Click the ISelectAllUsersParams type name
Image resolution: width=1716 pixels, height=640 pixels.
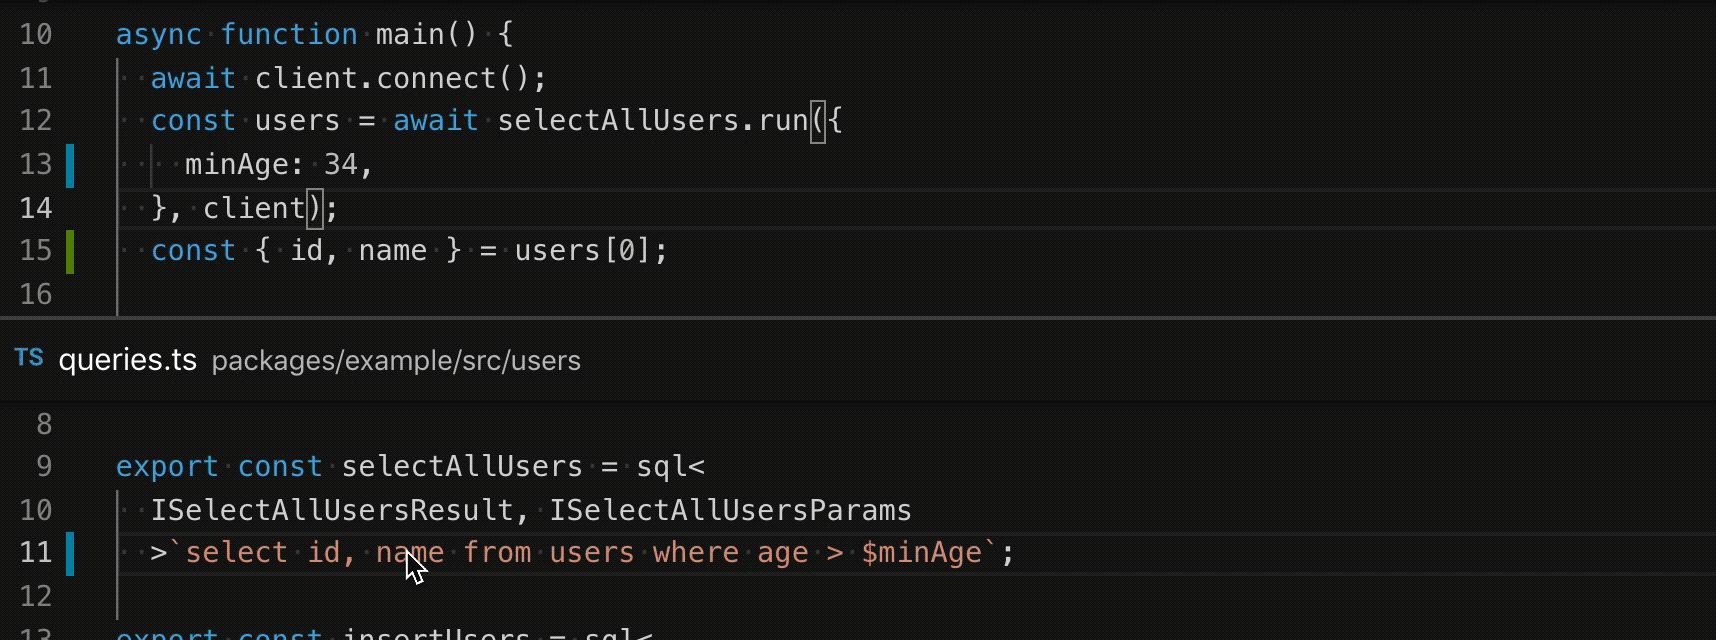click(x=730, y=510)
